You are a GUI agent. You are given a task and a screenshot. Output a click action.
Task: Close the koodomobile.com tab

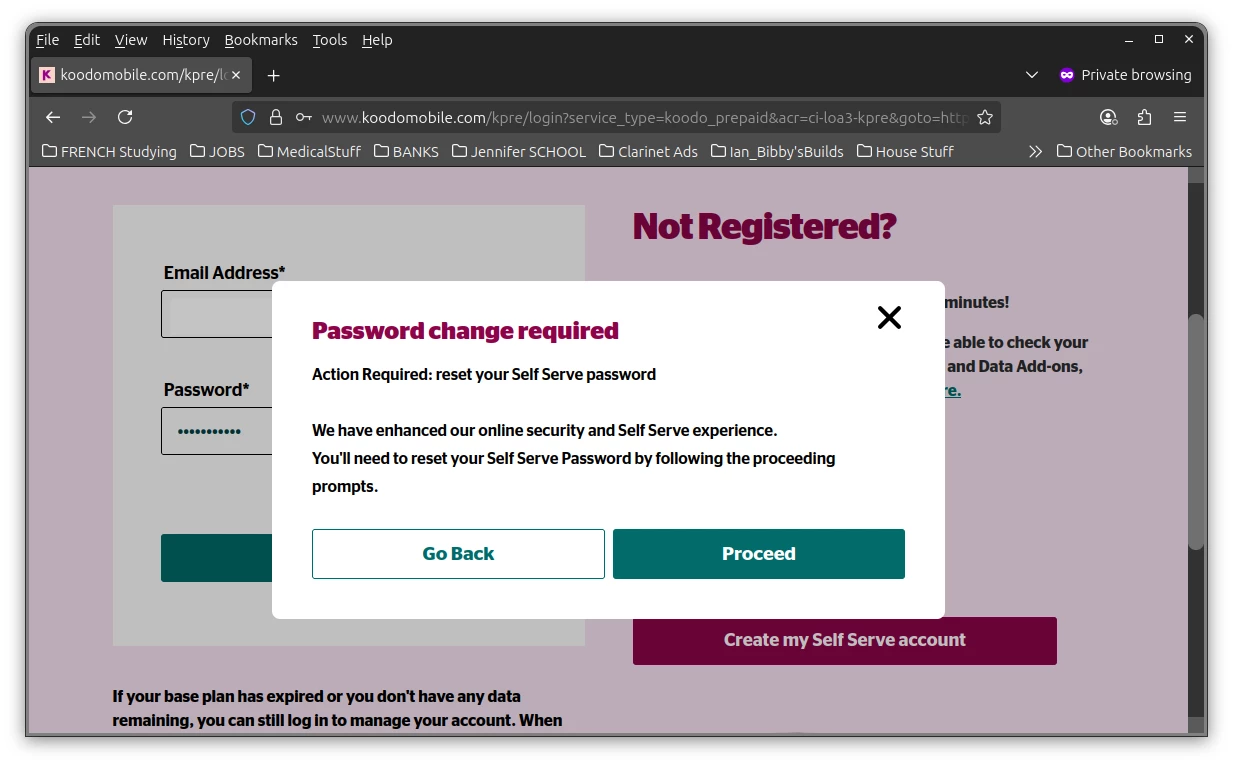236,75
